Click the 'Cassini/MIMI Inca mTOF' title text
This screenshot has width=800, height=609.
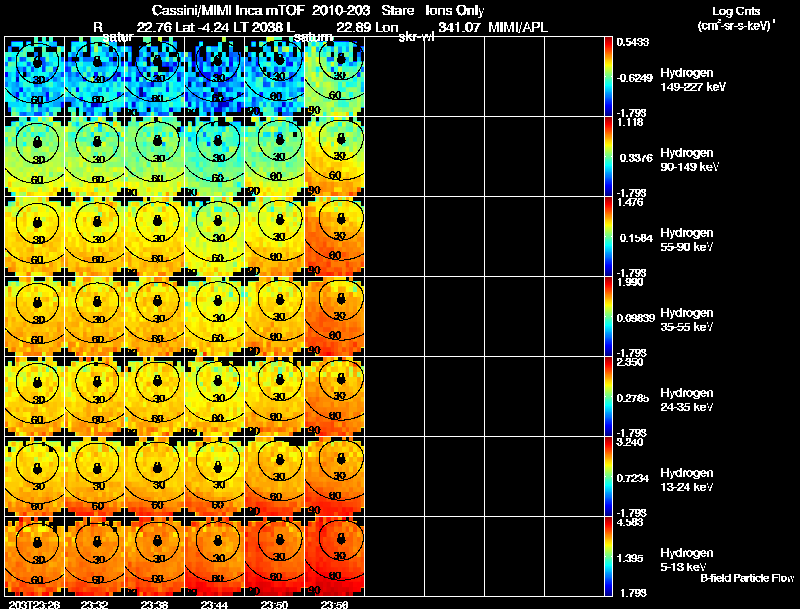pyautogui.click(x=228, y=11)
